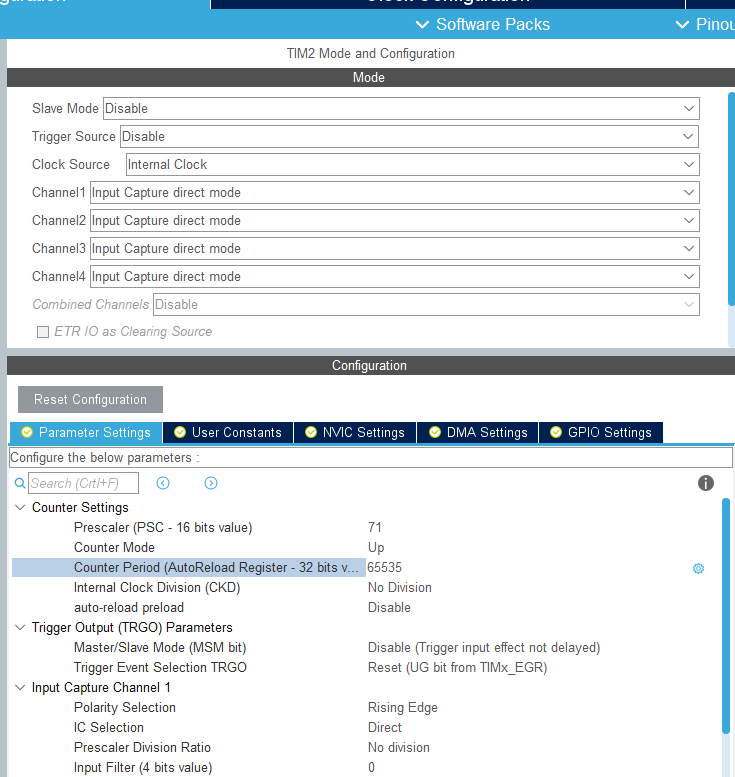Select Prescaler Division Ratio value No division
735x777 pixels.
pos(398,747)
